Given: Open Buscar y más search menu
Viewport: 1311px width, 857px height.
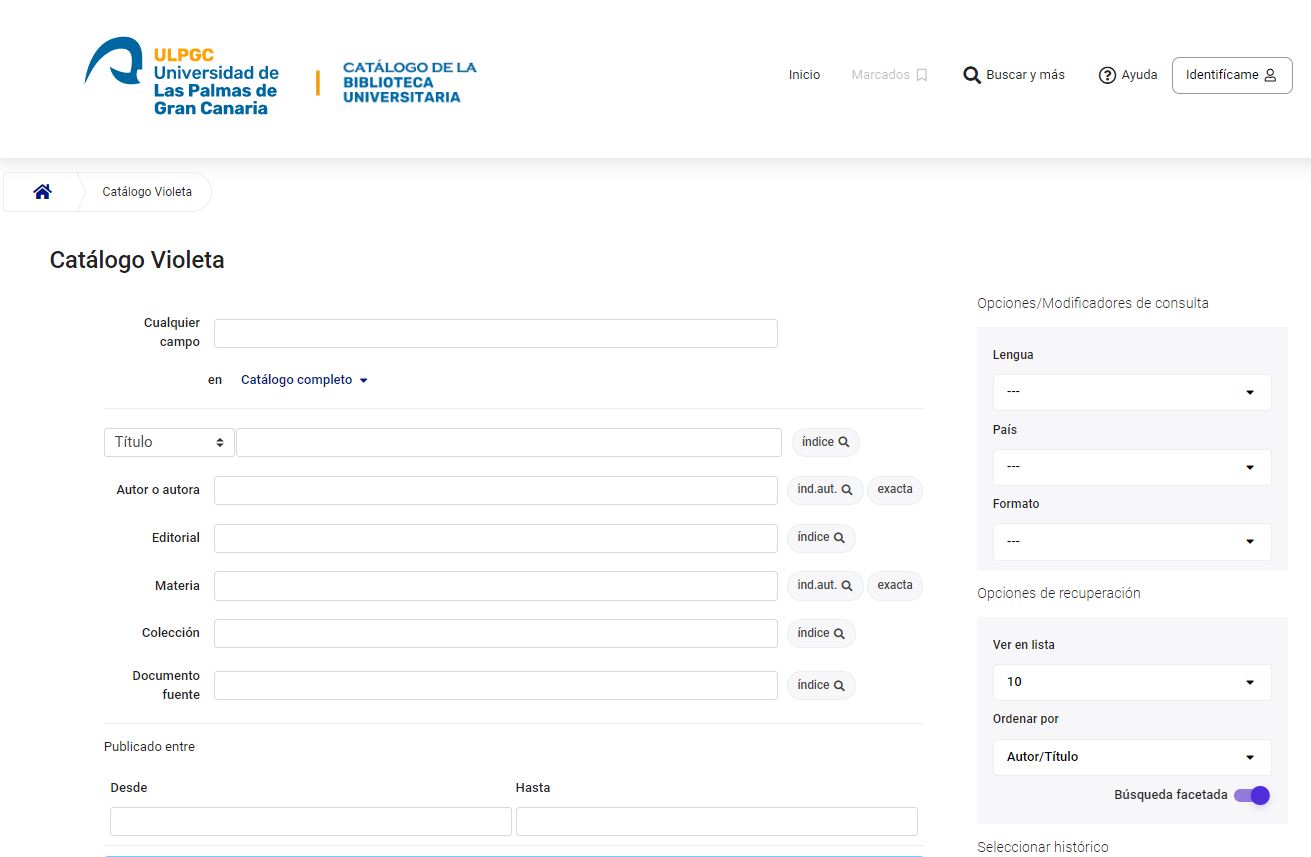Looking at the screenshot, I should [1014, 75].
